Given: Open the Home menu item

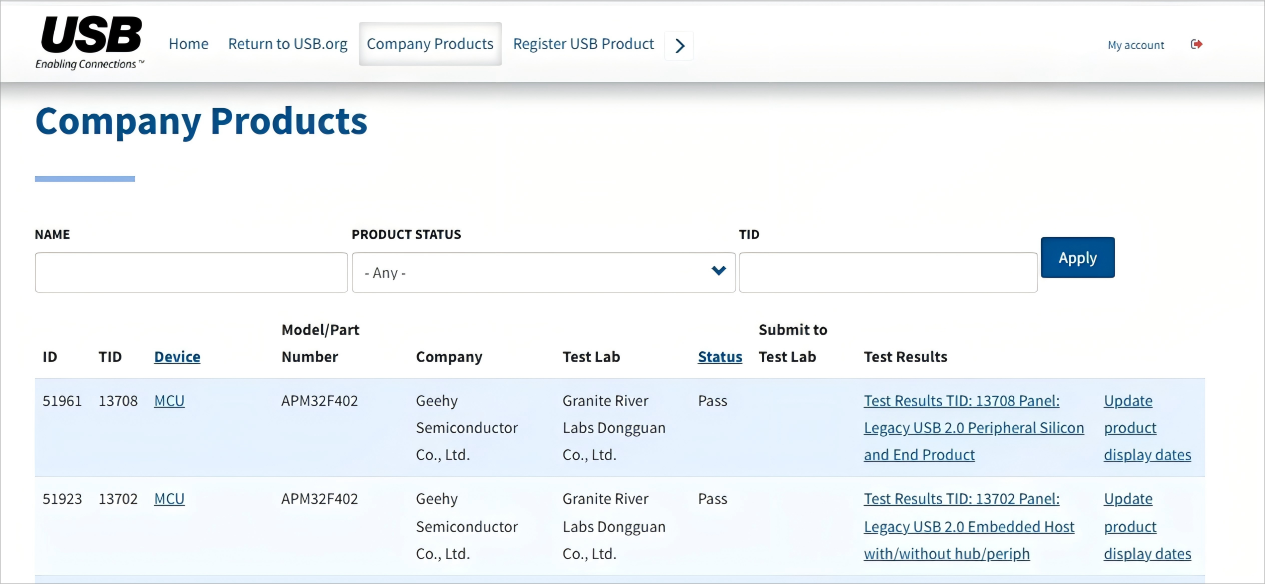Looking at the screenshot, I should tap(188, 44).
